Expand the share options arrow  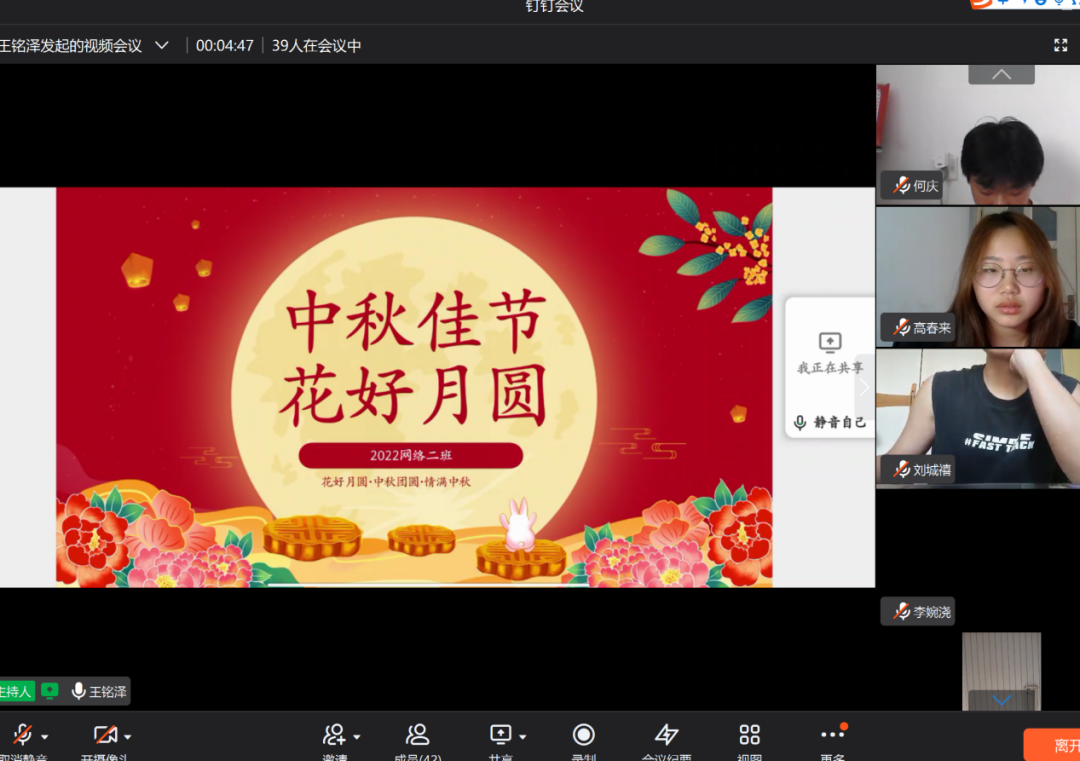click(522, 737)
